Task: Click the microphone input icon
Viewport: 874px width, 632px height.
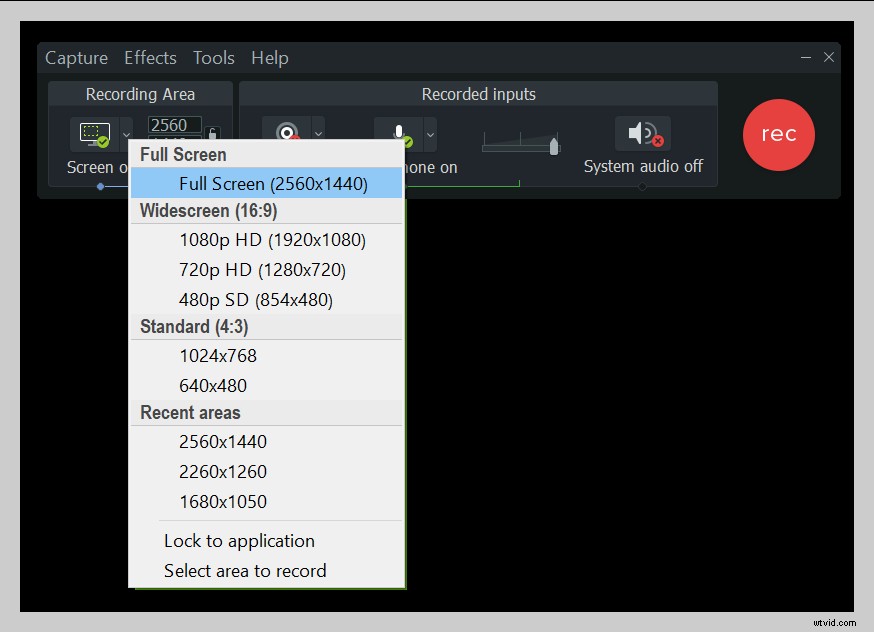Action: click(399, 131)
